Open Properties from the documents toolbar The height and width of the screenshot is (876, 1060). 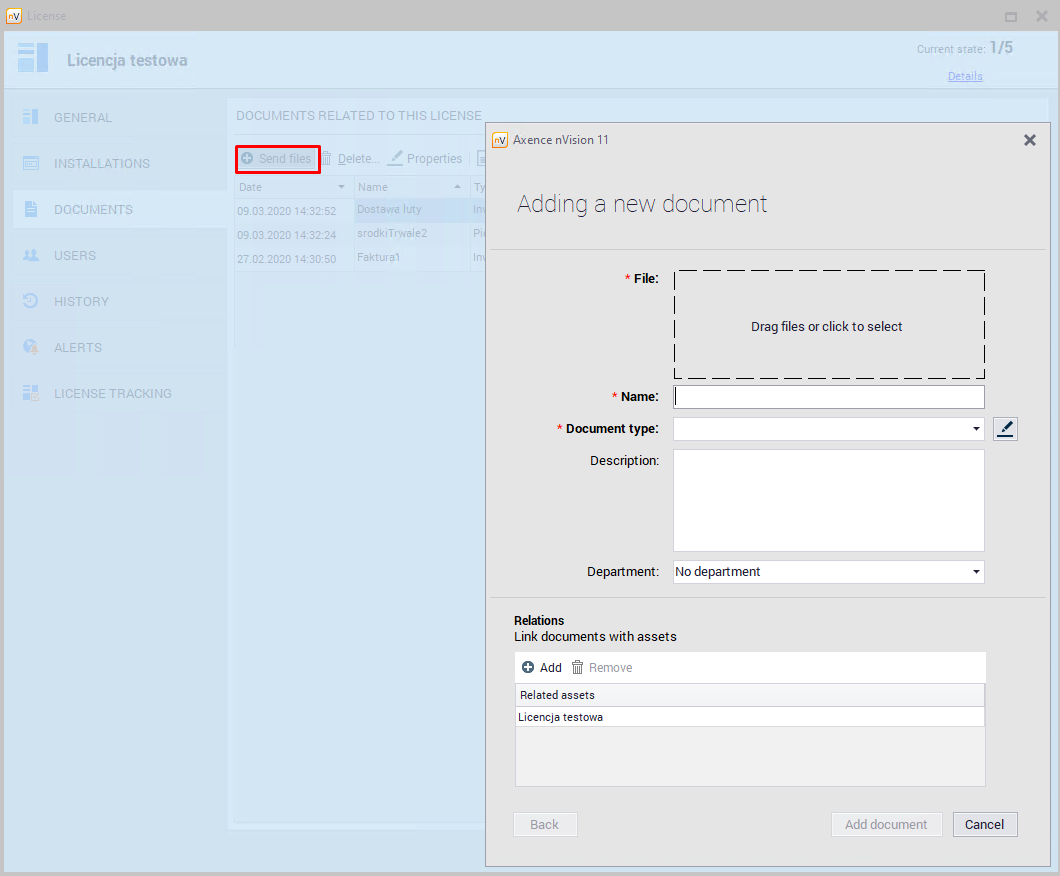pyautogui.click(x=425, y=159)
